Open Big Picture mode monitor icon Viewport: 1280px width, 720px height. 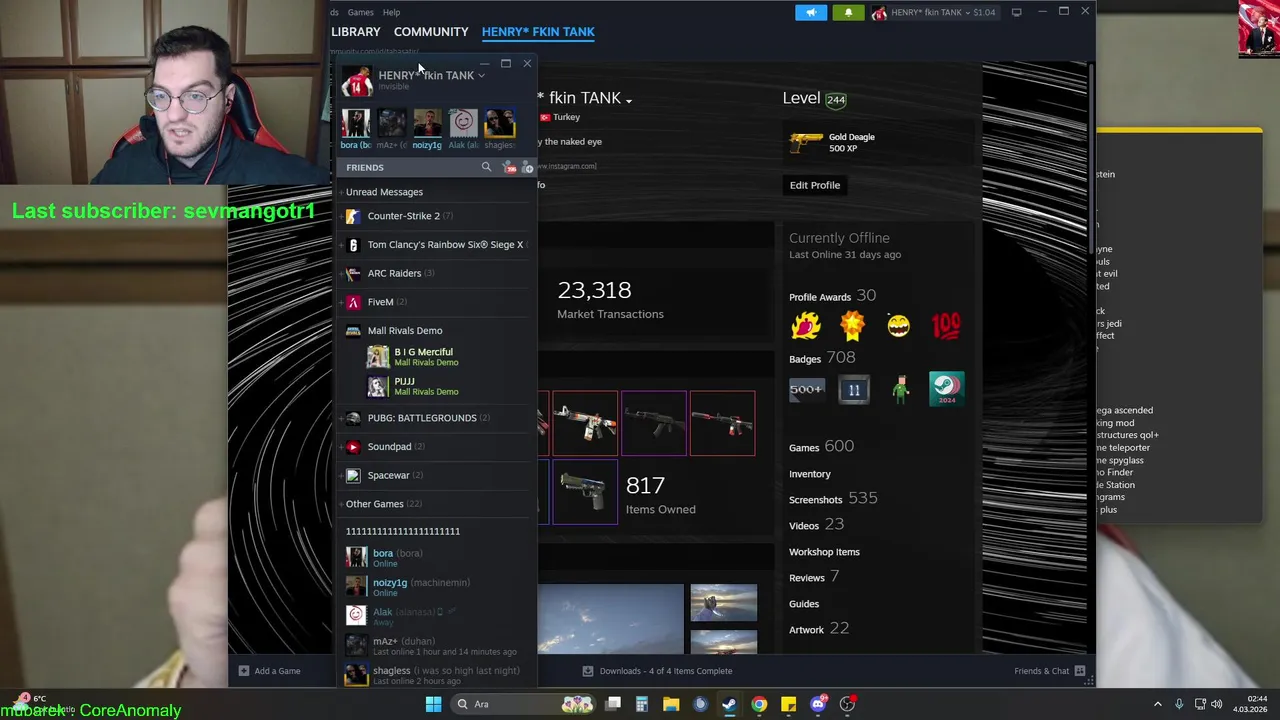coord(1016,12)
